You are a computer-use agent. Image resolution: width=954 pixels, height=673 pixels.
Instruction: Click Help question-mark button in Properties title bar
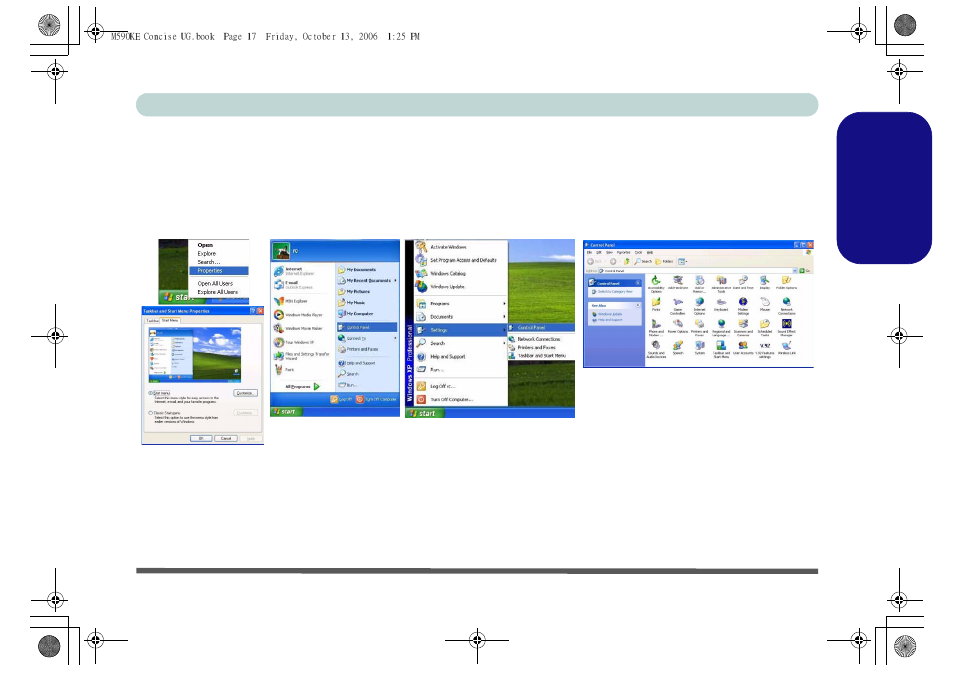(253, 311)
